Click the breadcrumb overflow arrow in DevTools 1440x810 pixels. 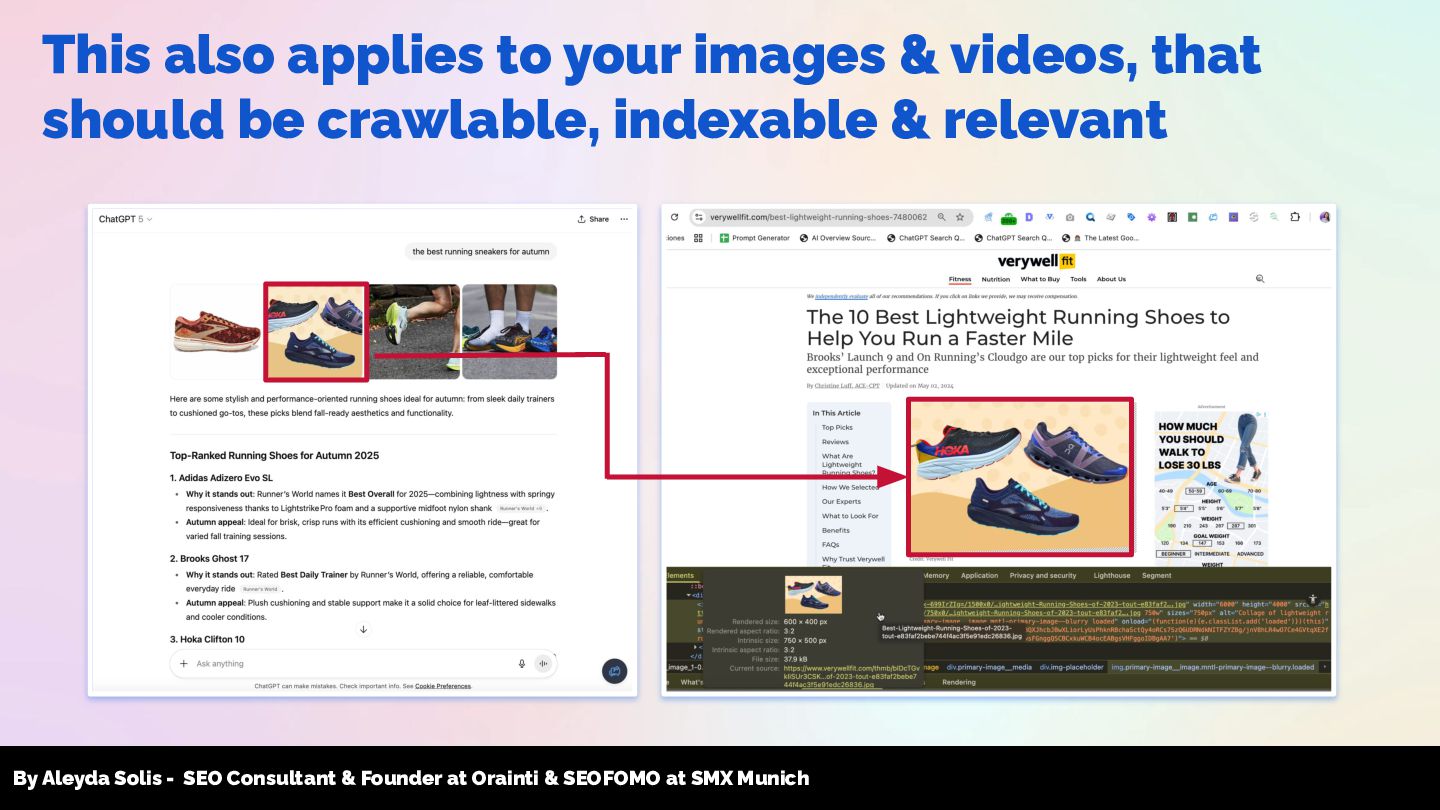click(1325, 667)
